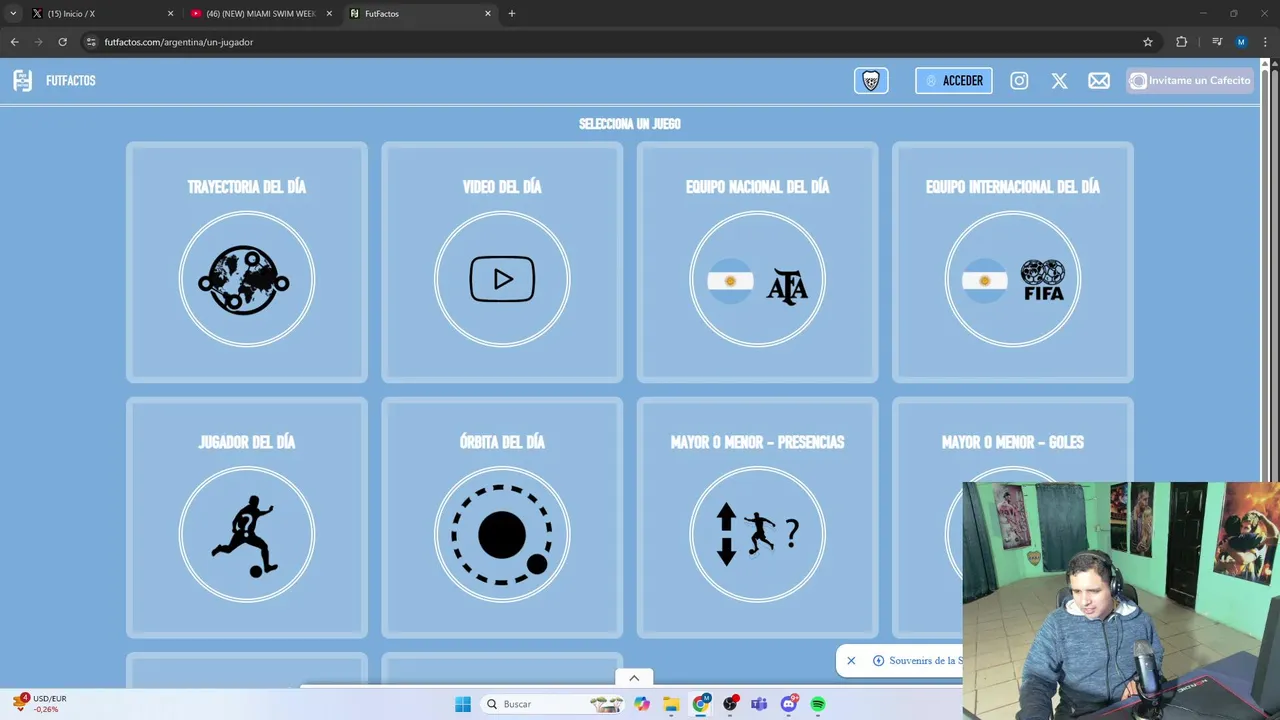
Task: Go back with the browser back arrow
Action: [14, 42]
